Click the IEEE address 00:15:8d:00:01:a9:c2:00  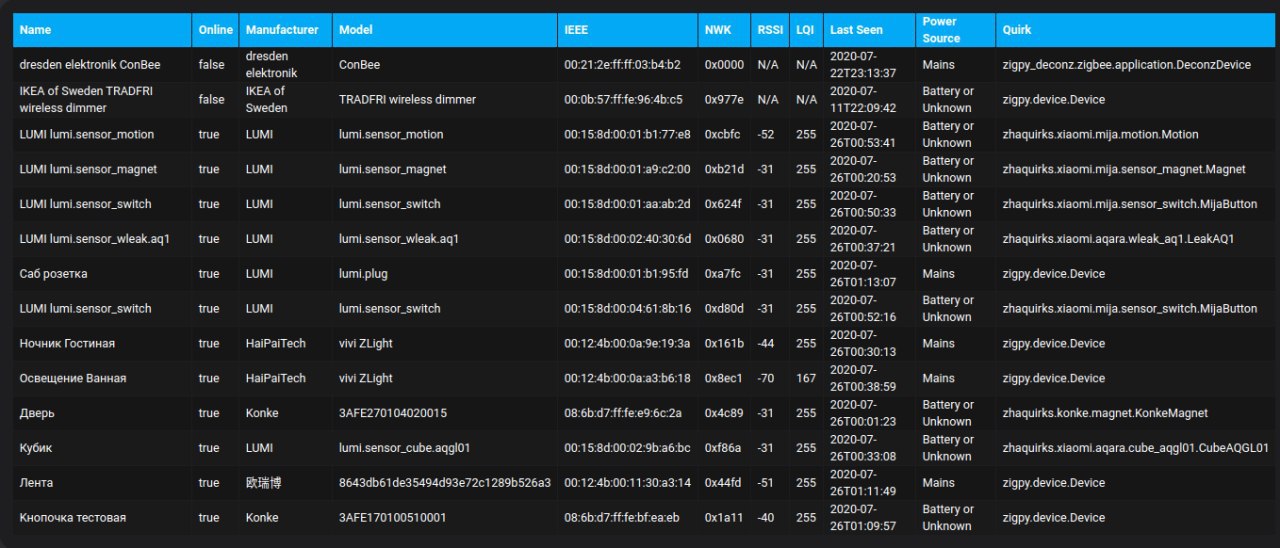[627, 170]
